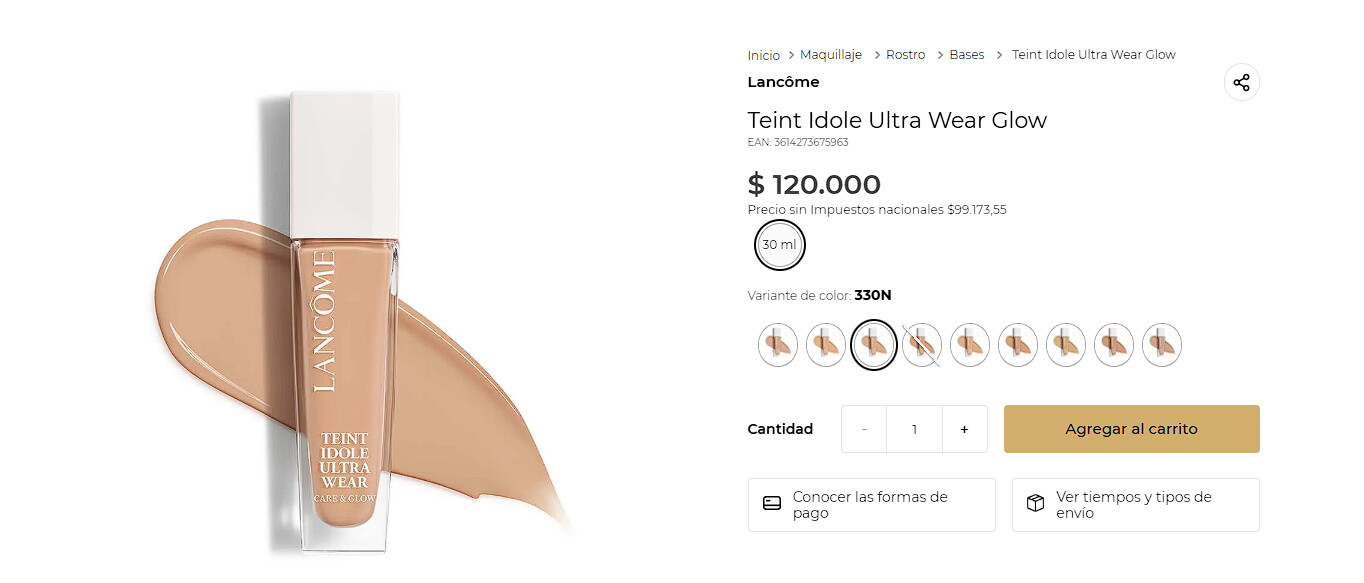Click the share icon button
Image resolution: width=1364 pixels, height=583 pixels.
pos(1241,83)
